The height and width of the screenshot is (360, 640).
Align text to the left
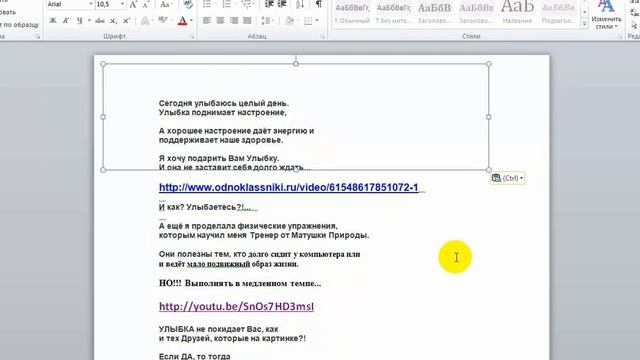point(207,20)
